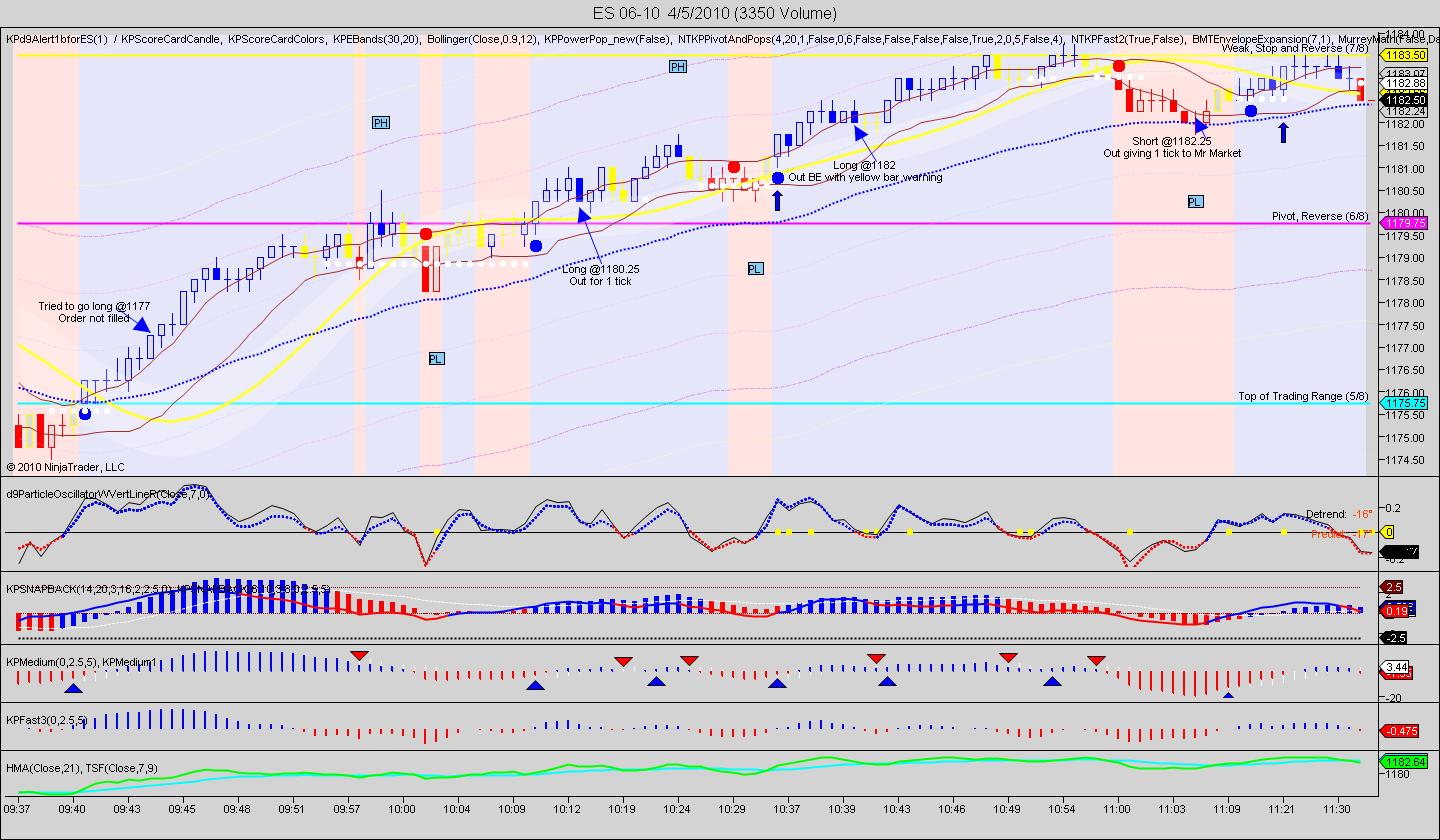Select the blue dot below the 10:10 candles
Screen dimensions: 1440x840
[536, 245]
